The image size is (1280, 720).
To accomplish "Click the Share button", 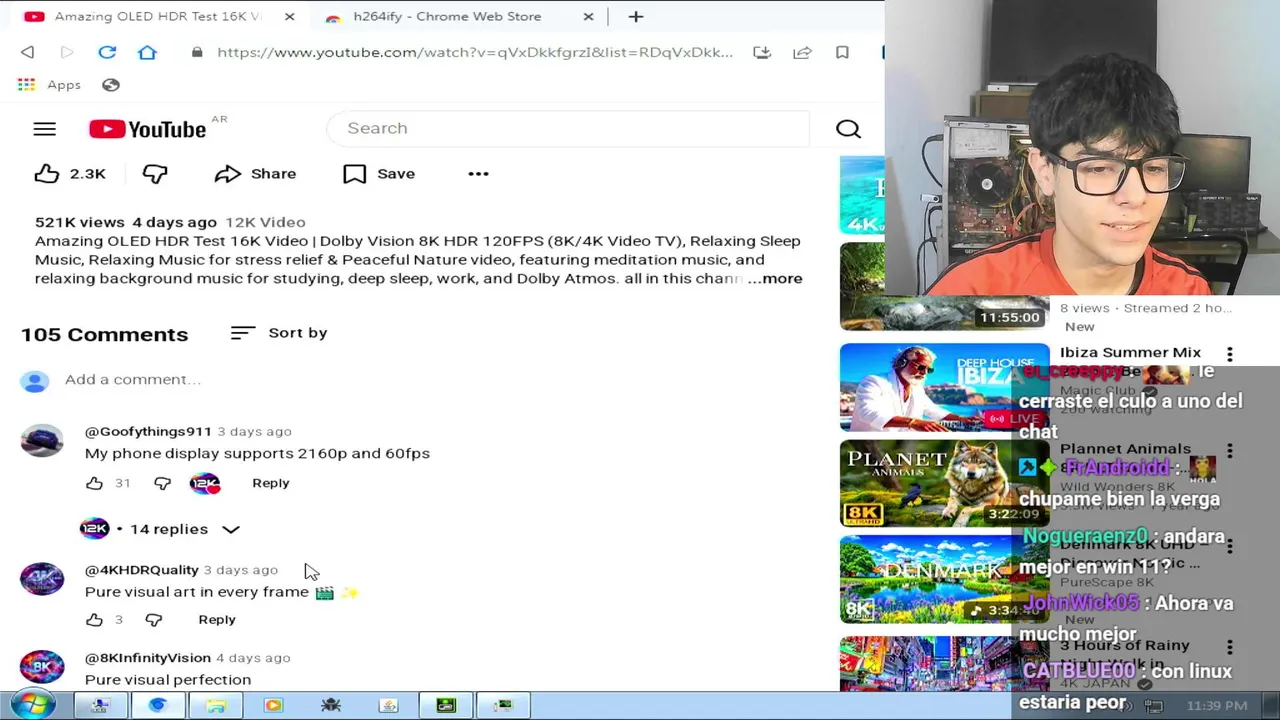I will (x=255, y=174).
